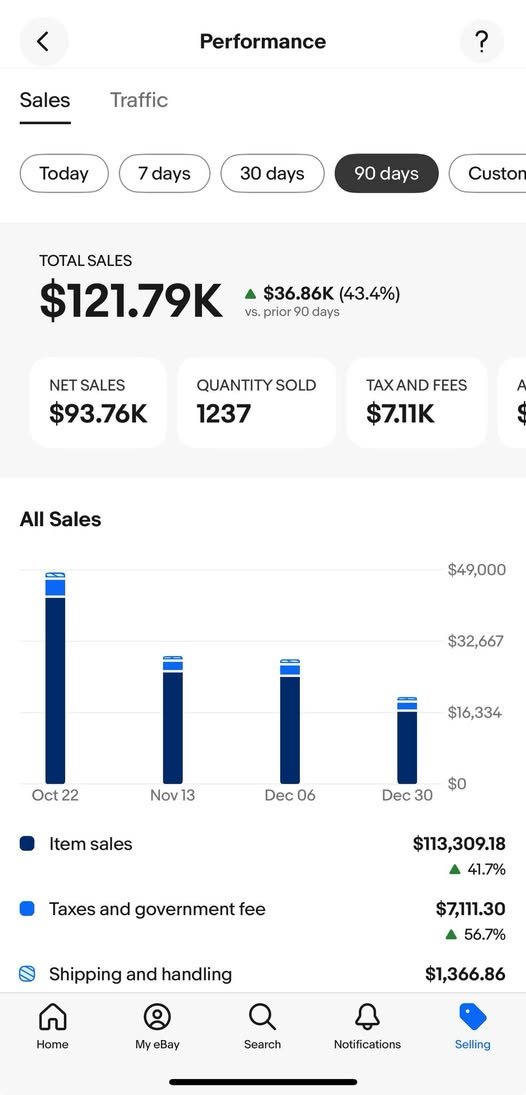Tap the Tax and Fees card
This screenshot has width=526, height=1095.
click(416, 402)
